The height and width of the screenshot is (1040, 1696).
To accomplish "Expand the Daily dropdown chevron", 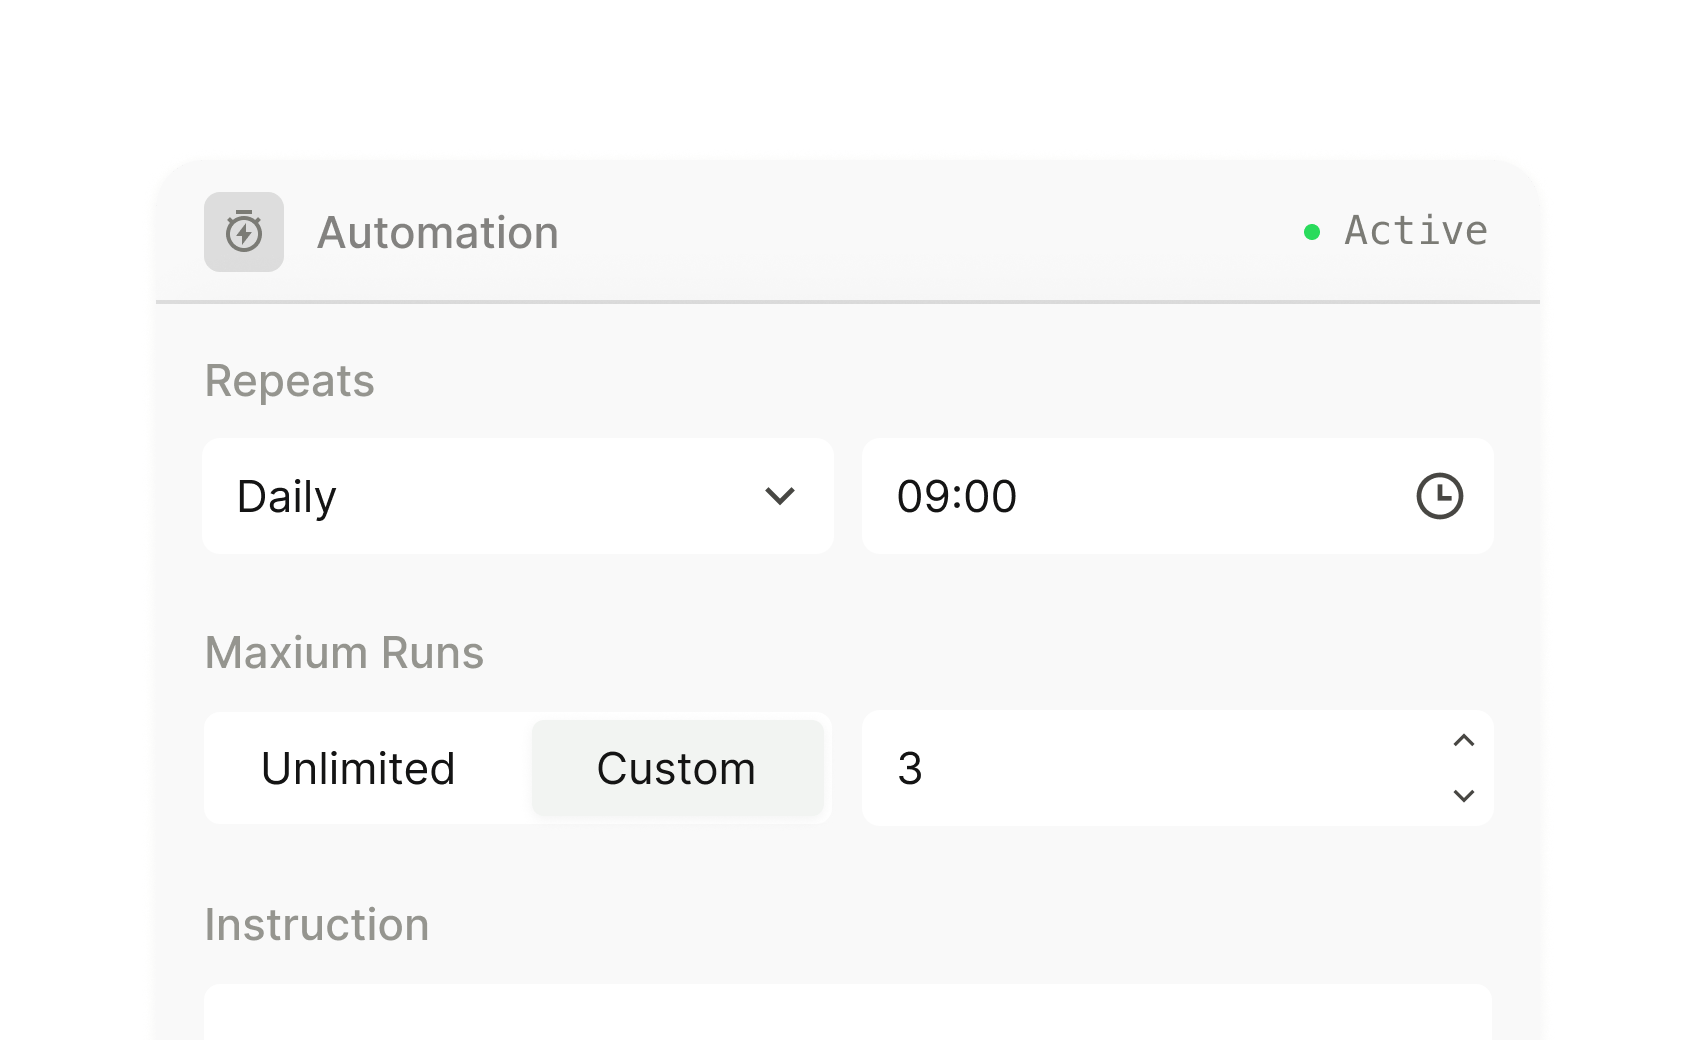I will pos(780,496).
